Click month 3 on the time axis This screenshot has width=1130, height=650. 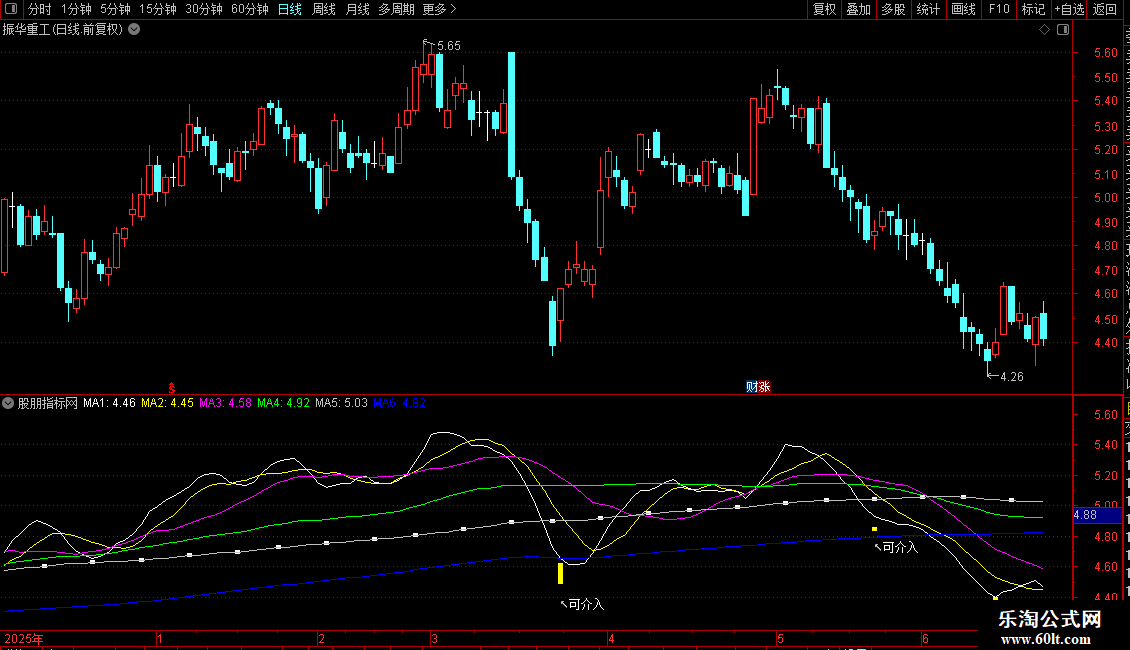[x=435, y=638]
